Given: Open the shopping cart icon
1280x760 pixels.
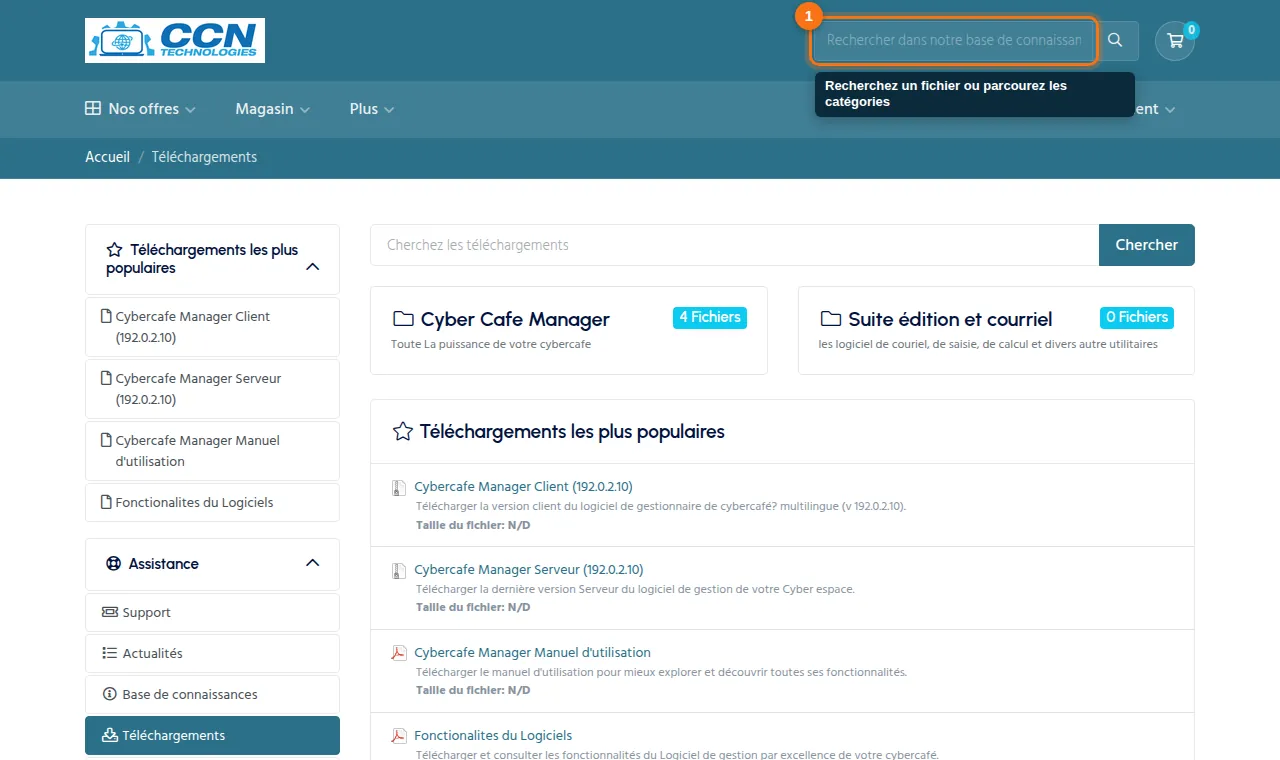Looking at the screenshot, I should [x=1175, y=41].
